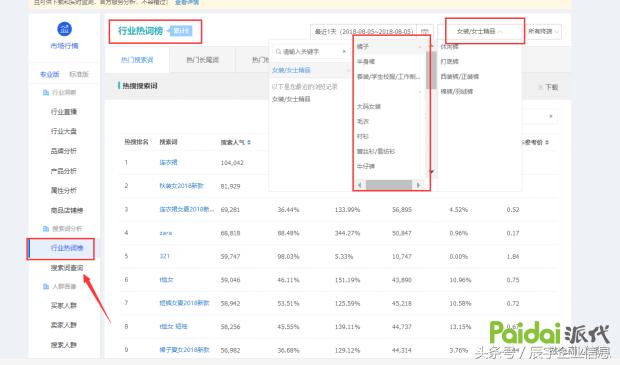Open 搜索词查询 in the sidebar
This screenshot has height=365, width=620.
coord(67,268)
